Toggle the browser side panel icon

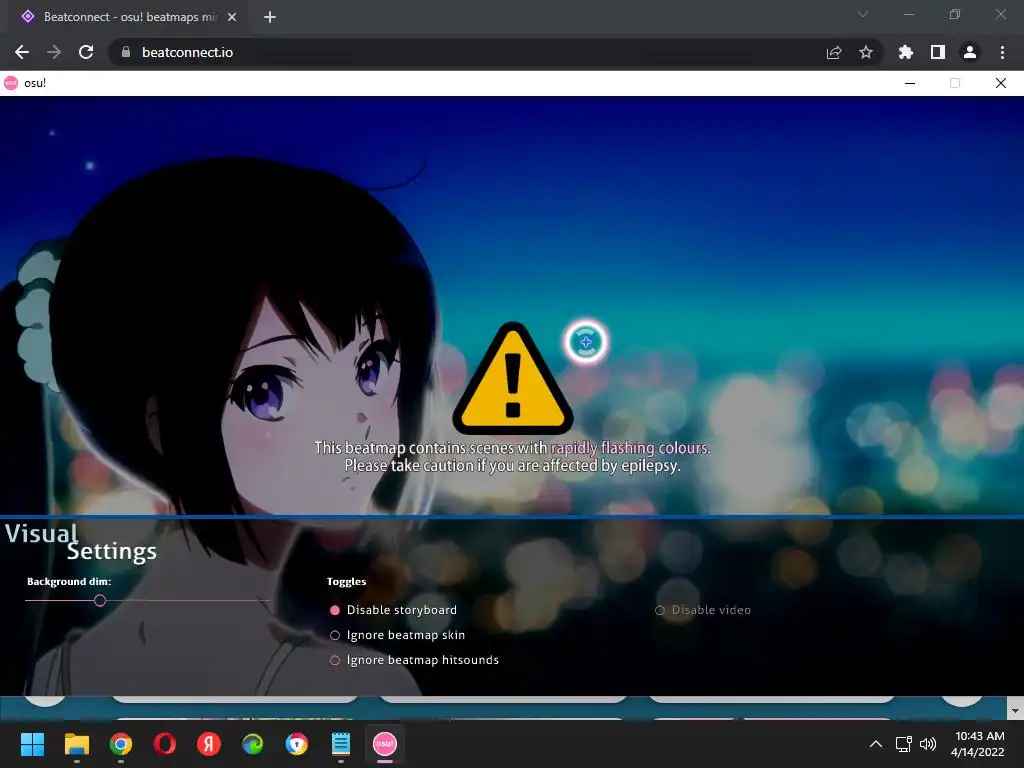point(938,52)
